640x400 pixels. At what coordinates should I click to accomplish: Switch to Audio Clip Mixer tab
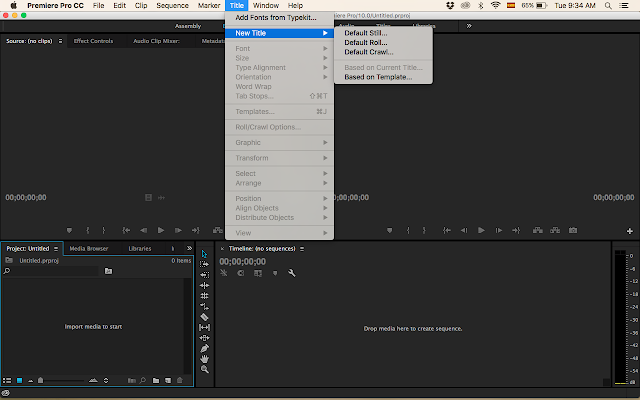pyautogui.click(x=156, y=41)
